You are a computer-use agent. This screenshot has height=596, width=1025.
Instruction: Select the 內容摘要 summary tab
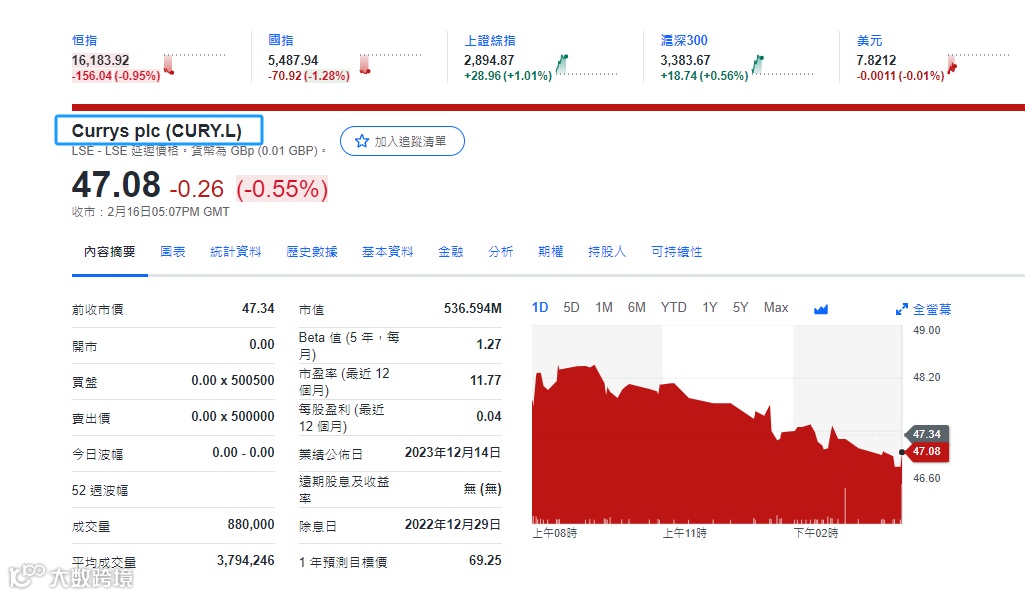[x=110, y=252]
